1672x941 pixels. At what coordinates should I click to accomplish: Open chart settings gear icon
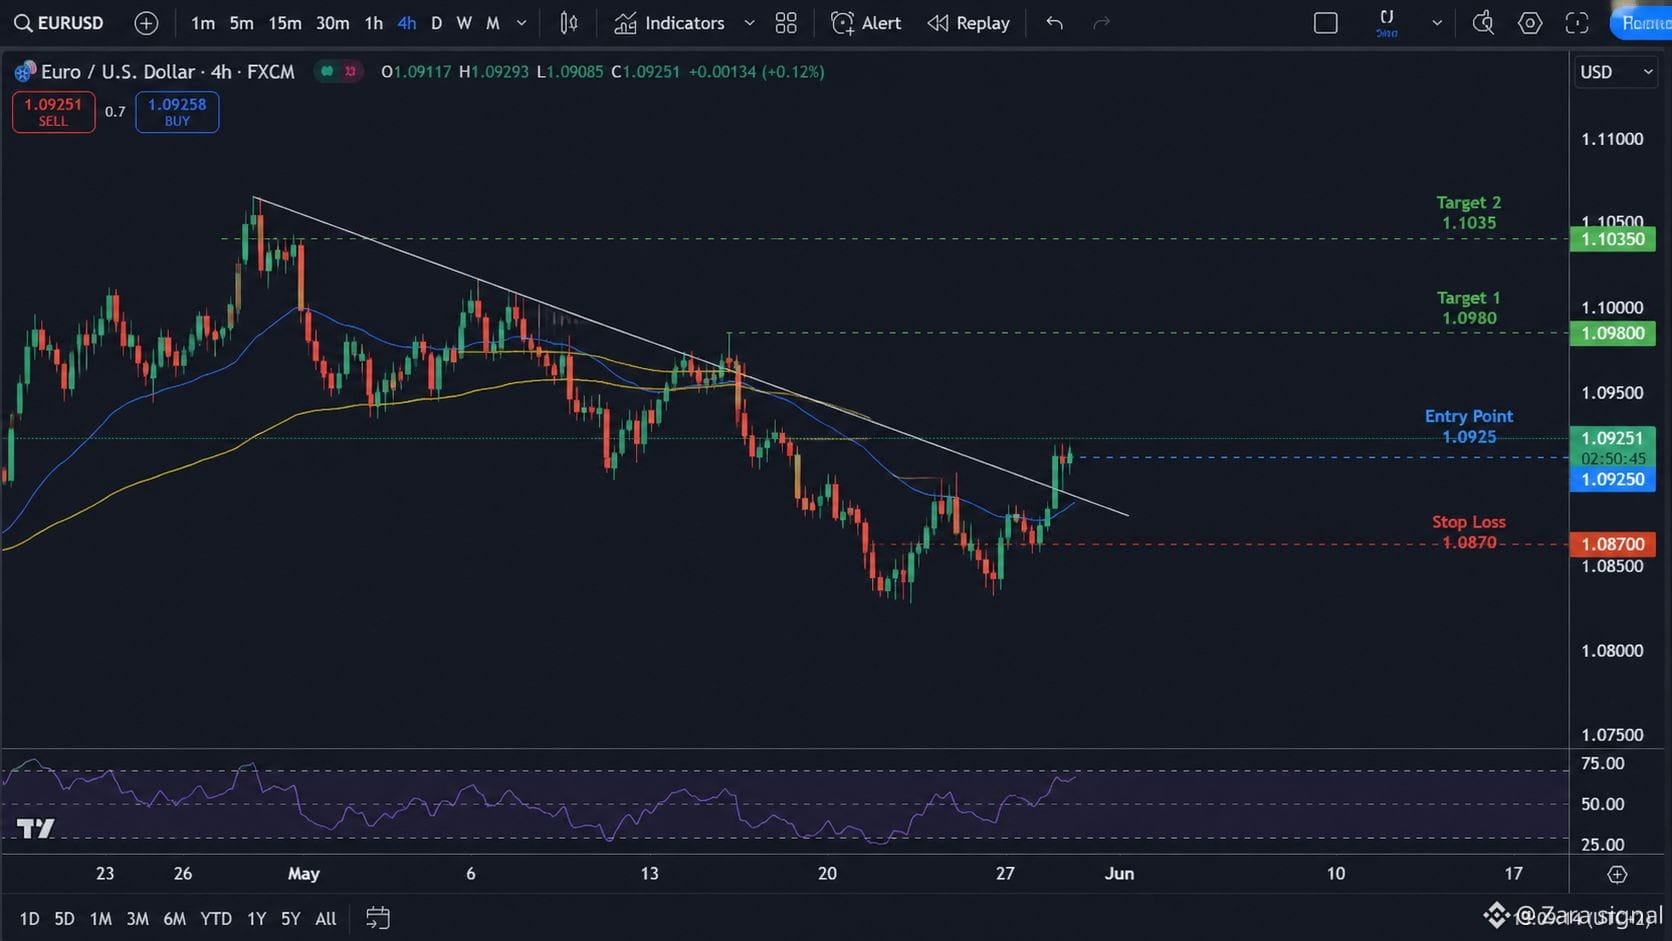coord(1530,22)
